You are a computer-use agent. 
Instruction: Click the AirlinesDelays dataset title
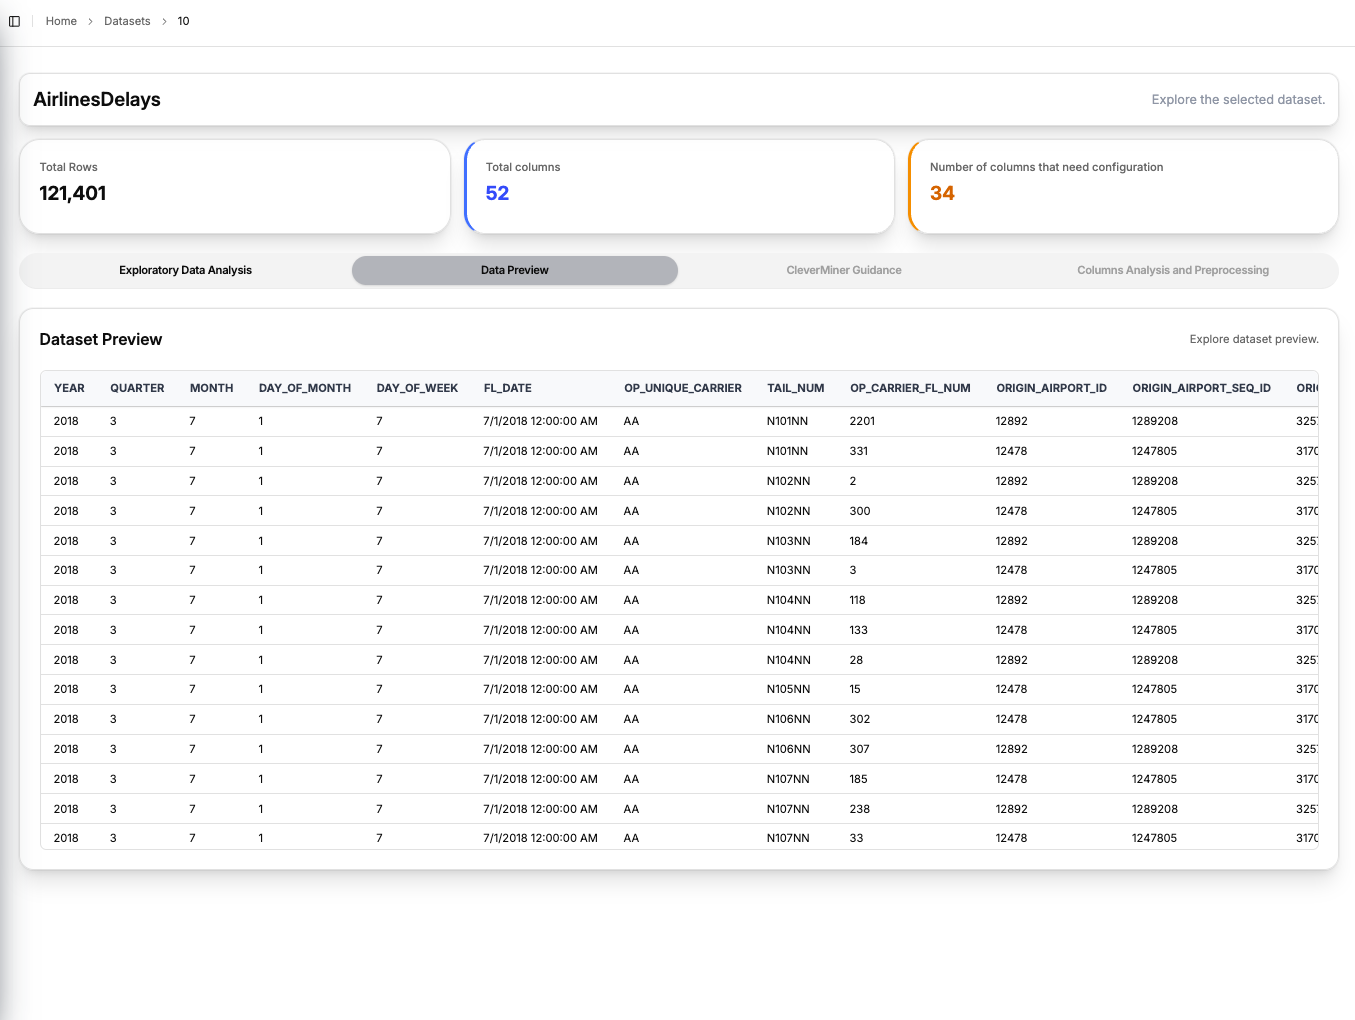[97, 99]
